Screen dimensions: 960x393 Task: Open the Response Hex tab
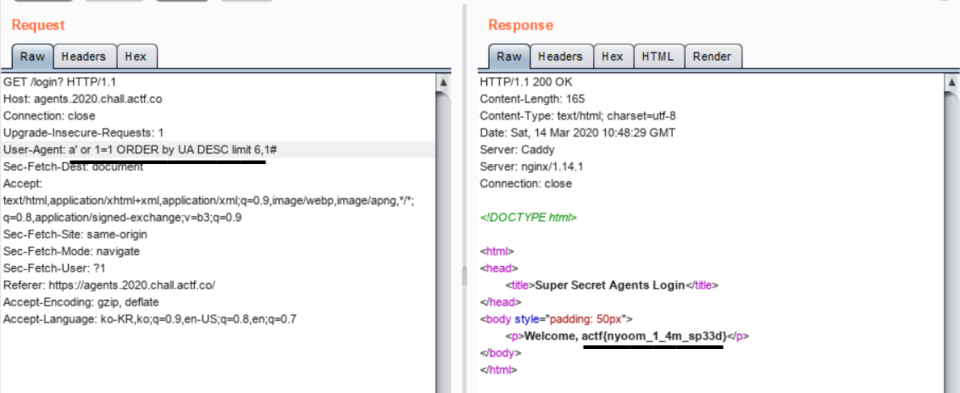tap(612, 56)
